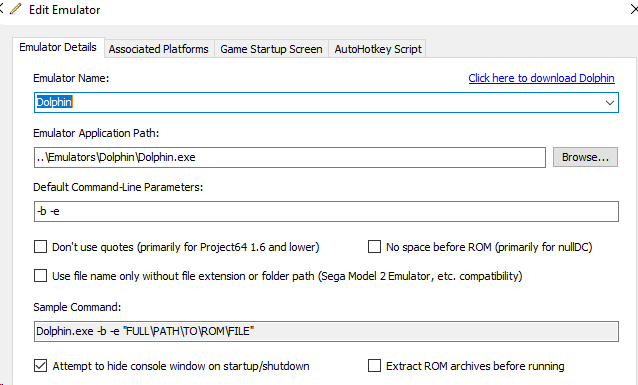Click the Sample Command label
The width and height of the screenshot is (638, 385).
(x=77, y=307)
